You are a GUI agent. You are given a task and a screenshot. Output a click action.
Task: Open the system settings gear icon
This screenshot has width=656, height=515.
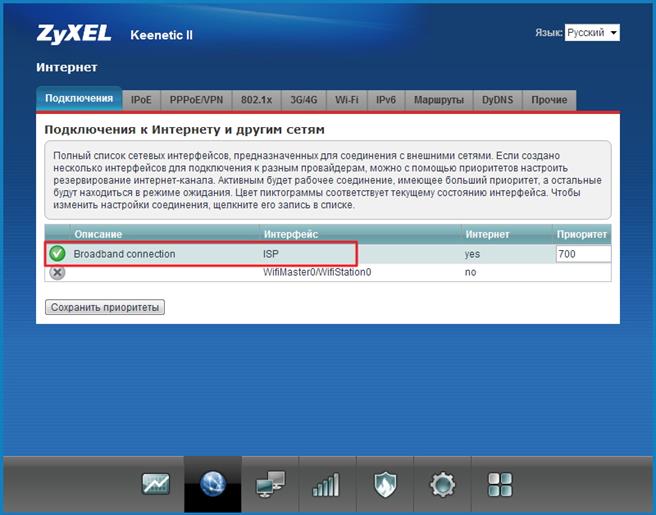(443, 484)
